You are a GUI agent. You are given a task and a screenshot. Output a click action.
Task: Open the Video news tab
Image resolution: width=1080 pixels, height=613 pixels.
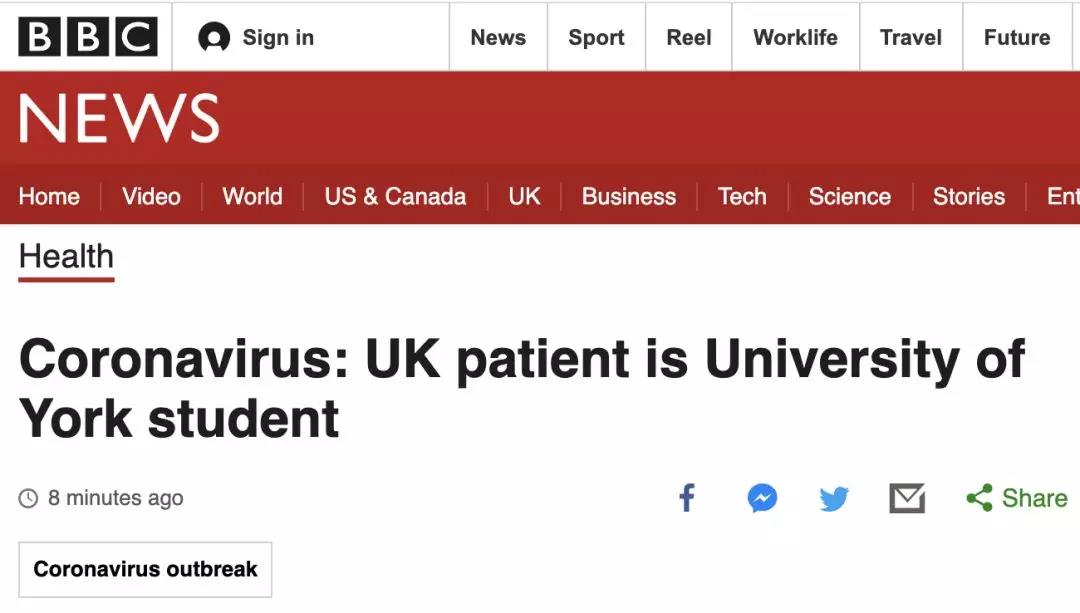151,196
